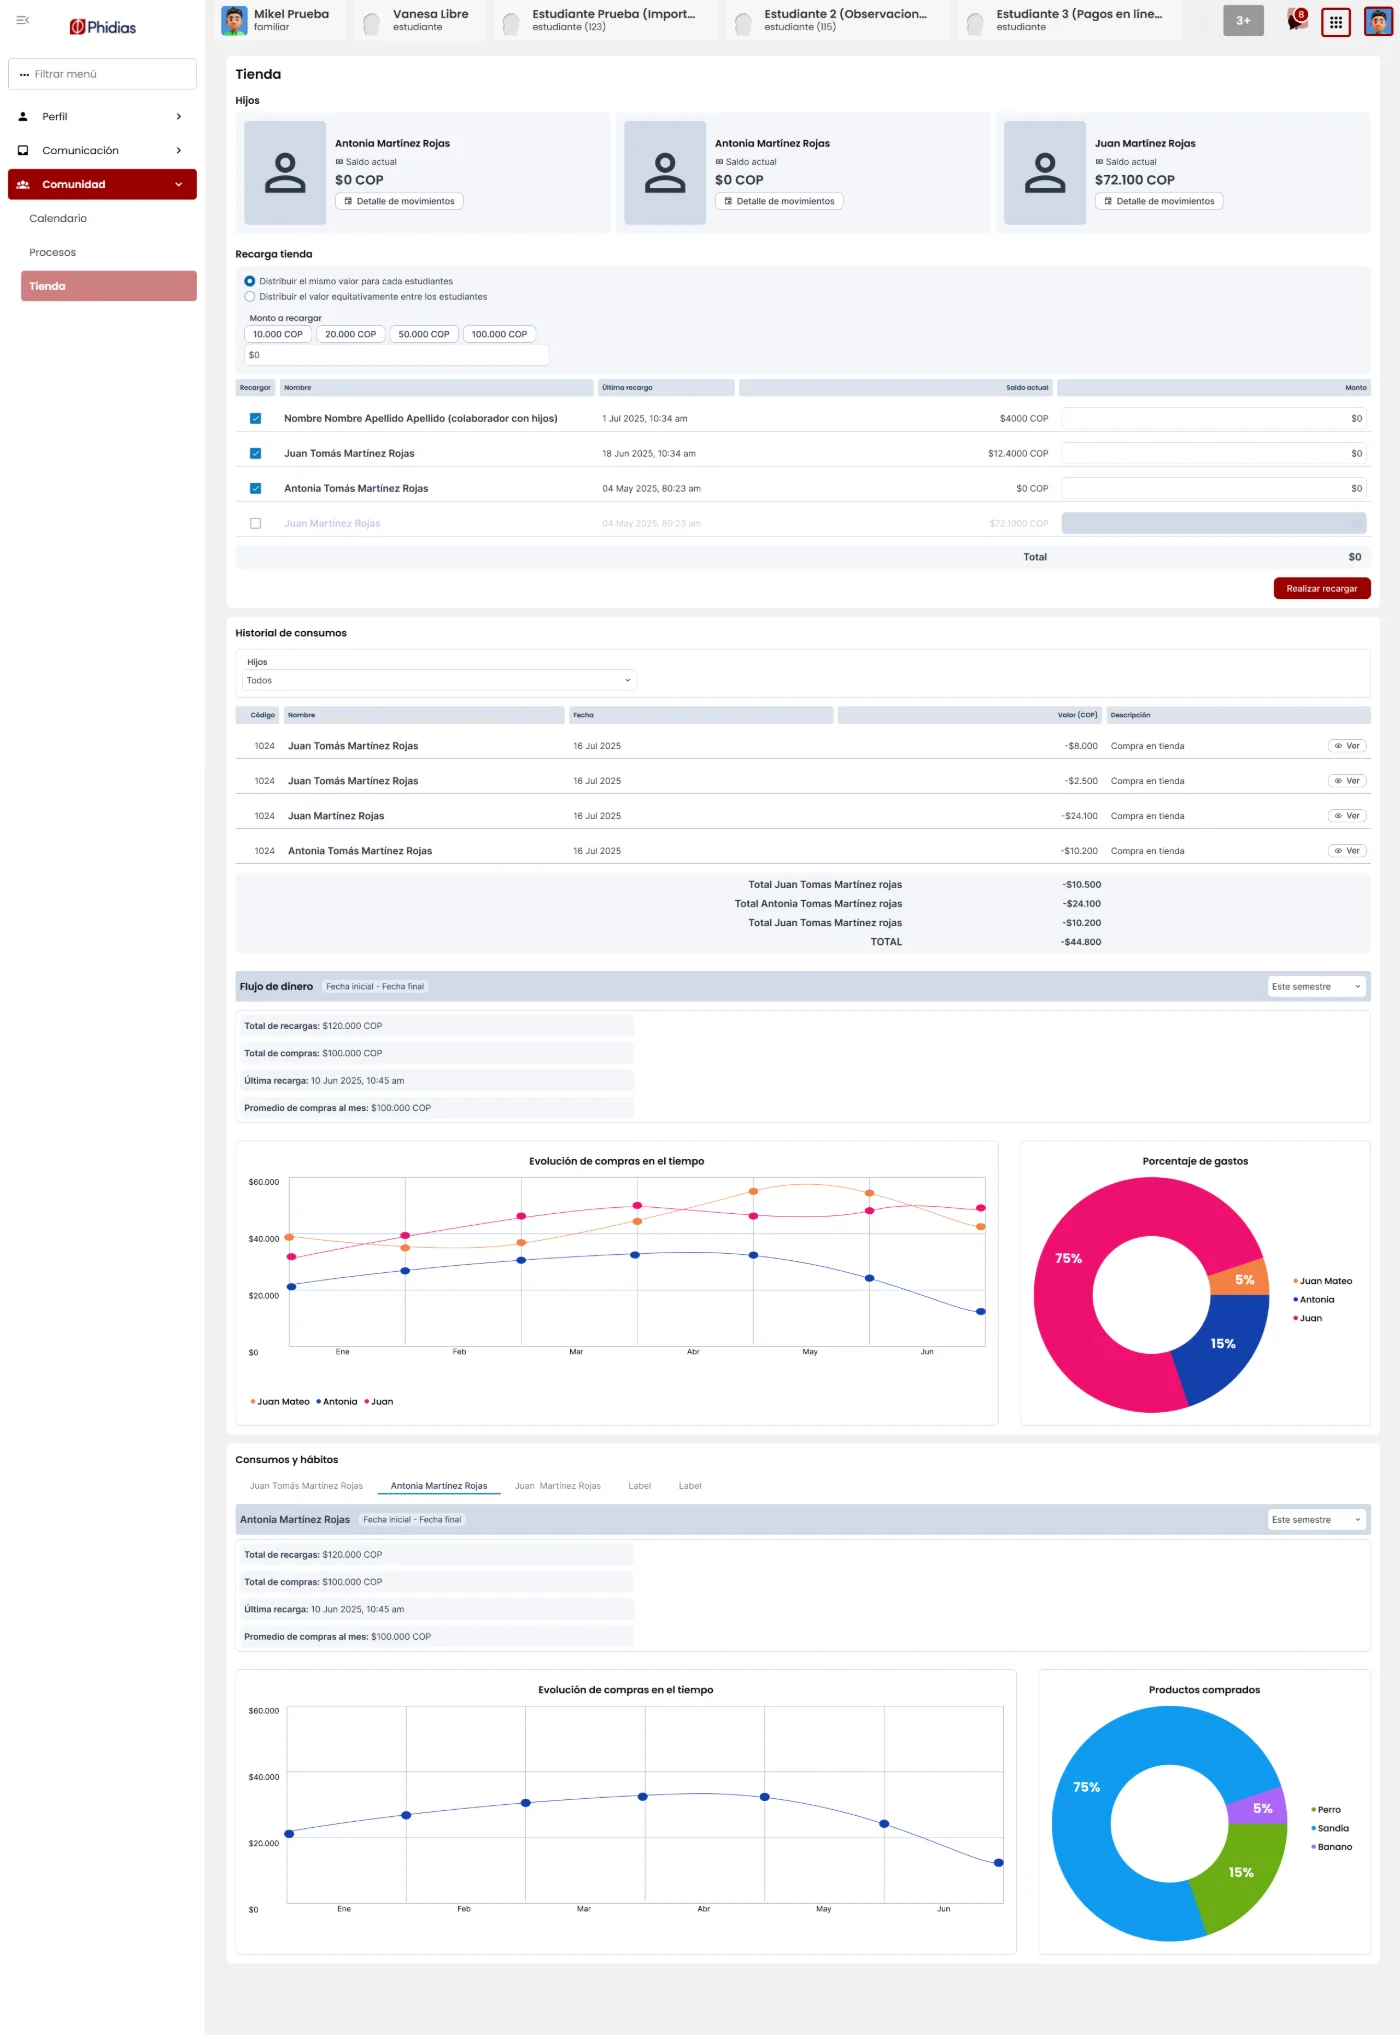Show more users with 3+ button
The height and width of the screenshot is (2035, 1400).
(1243, 20)
